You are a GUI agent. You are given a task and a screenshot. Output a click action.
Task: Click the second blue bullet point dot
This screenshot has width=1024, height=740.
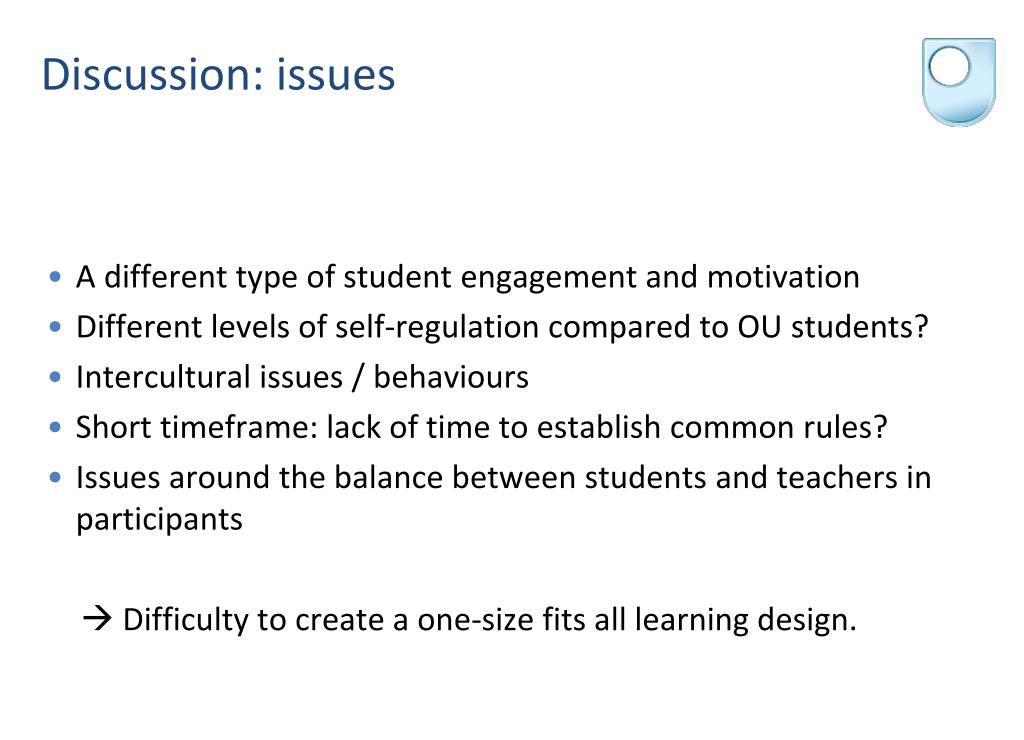(56, 327)
